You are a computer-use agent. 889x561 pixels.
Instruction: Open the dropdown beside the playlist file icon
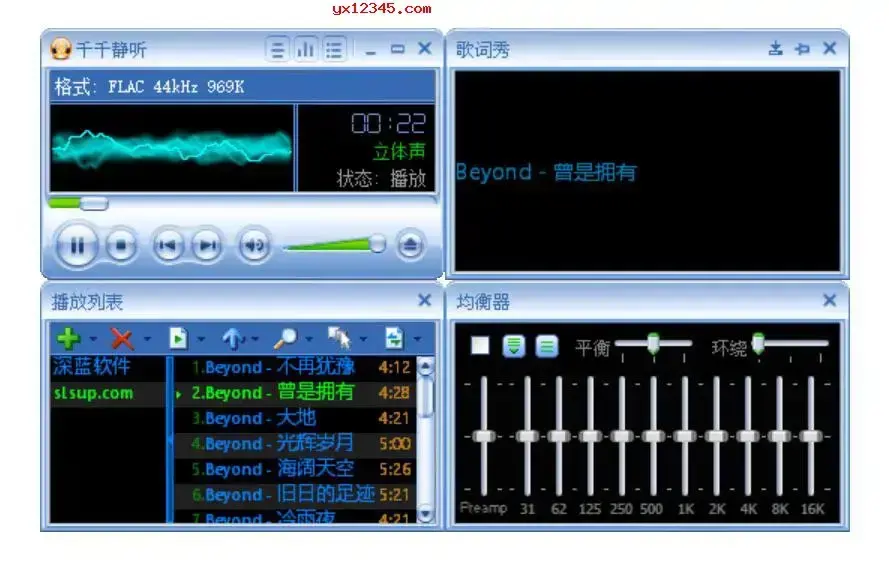pos(201,339)
